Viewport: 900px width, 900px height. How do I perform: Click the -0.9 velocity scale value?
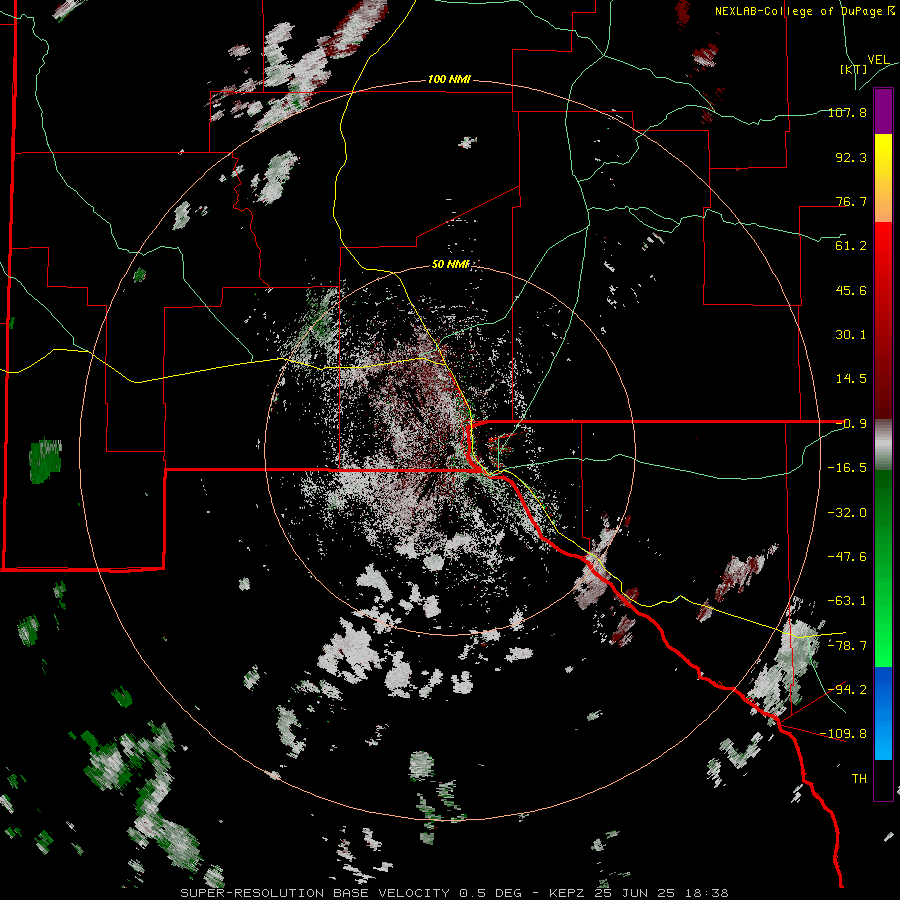pyautogui.click(x=851, y=424)
